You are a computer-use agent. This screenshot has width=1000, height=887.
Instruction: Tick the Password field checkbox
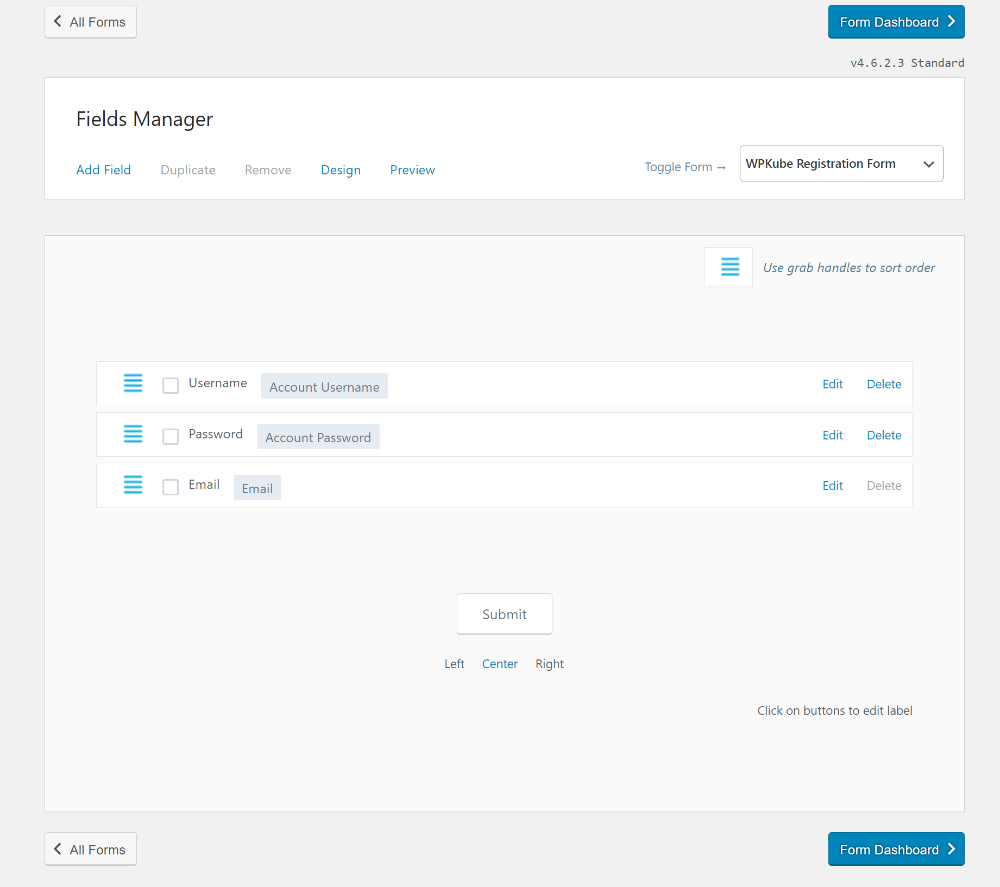(x=170, y=436)
